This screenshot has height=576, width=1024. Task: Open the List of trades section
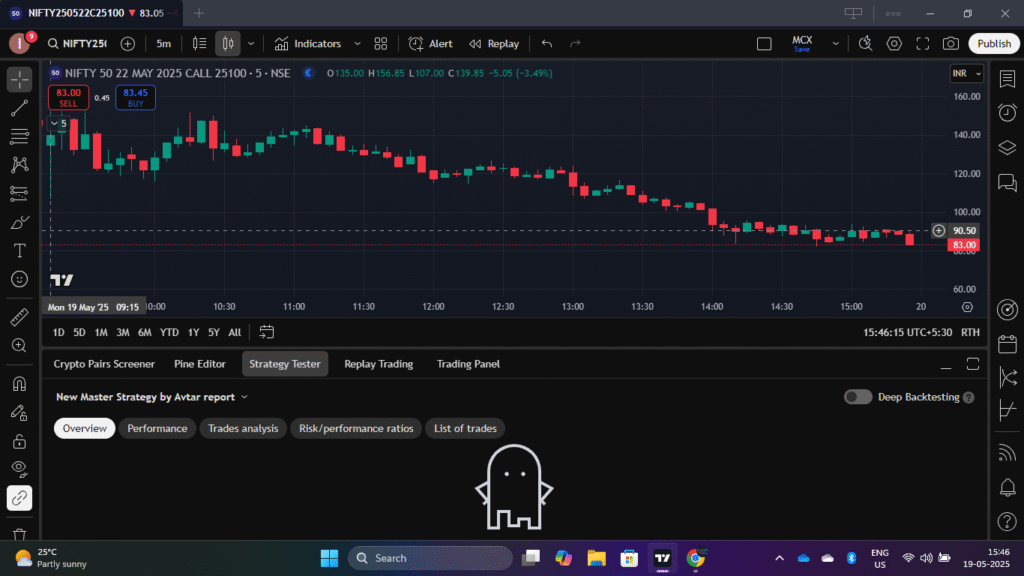click(465, 428)
